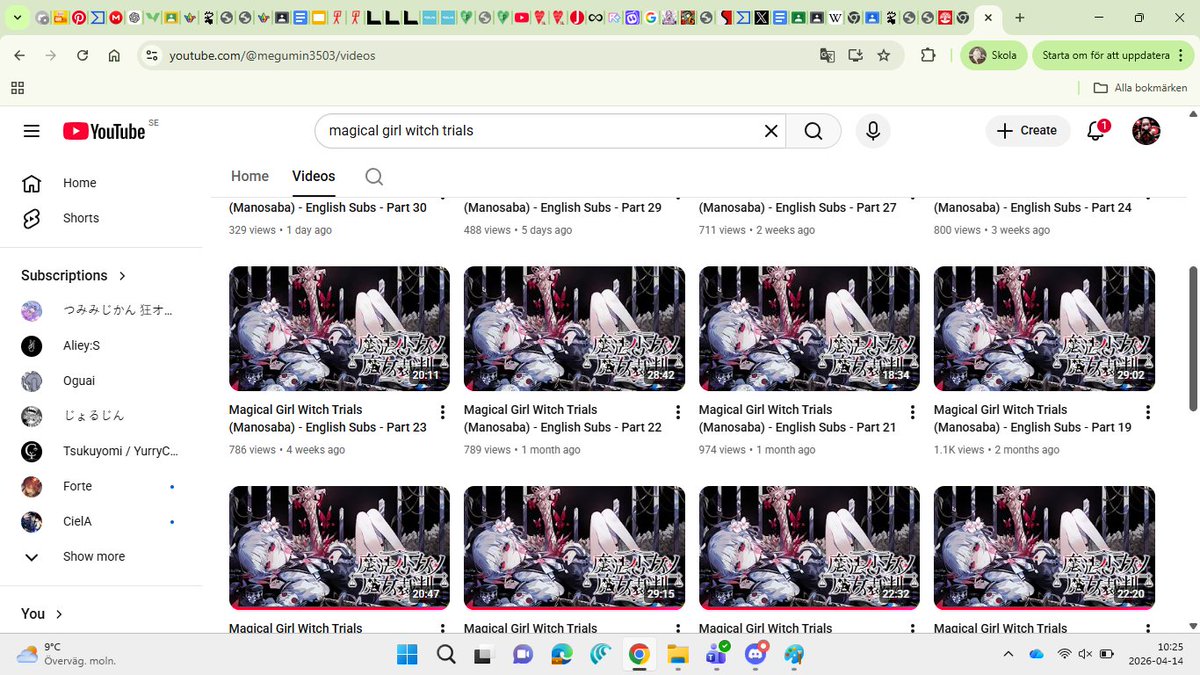
Task: Switch to the channel Home tab
Action: (250, 176)
